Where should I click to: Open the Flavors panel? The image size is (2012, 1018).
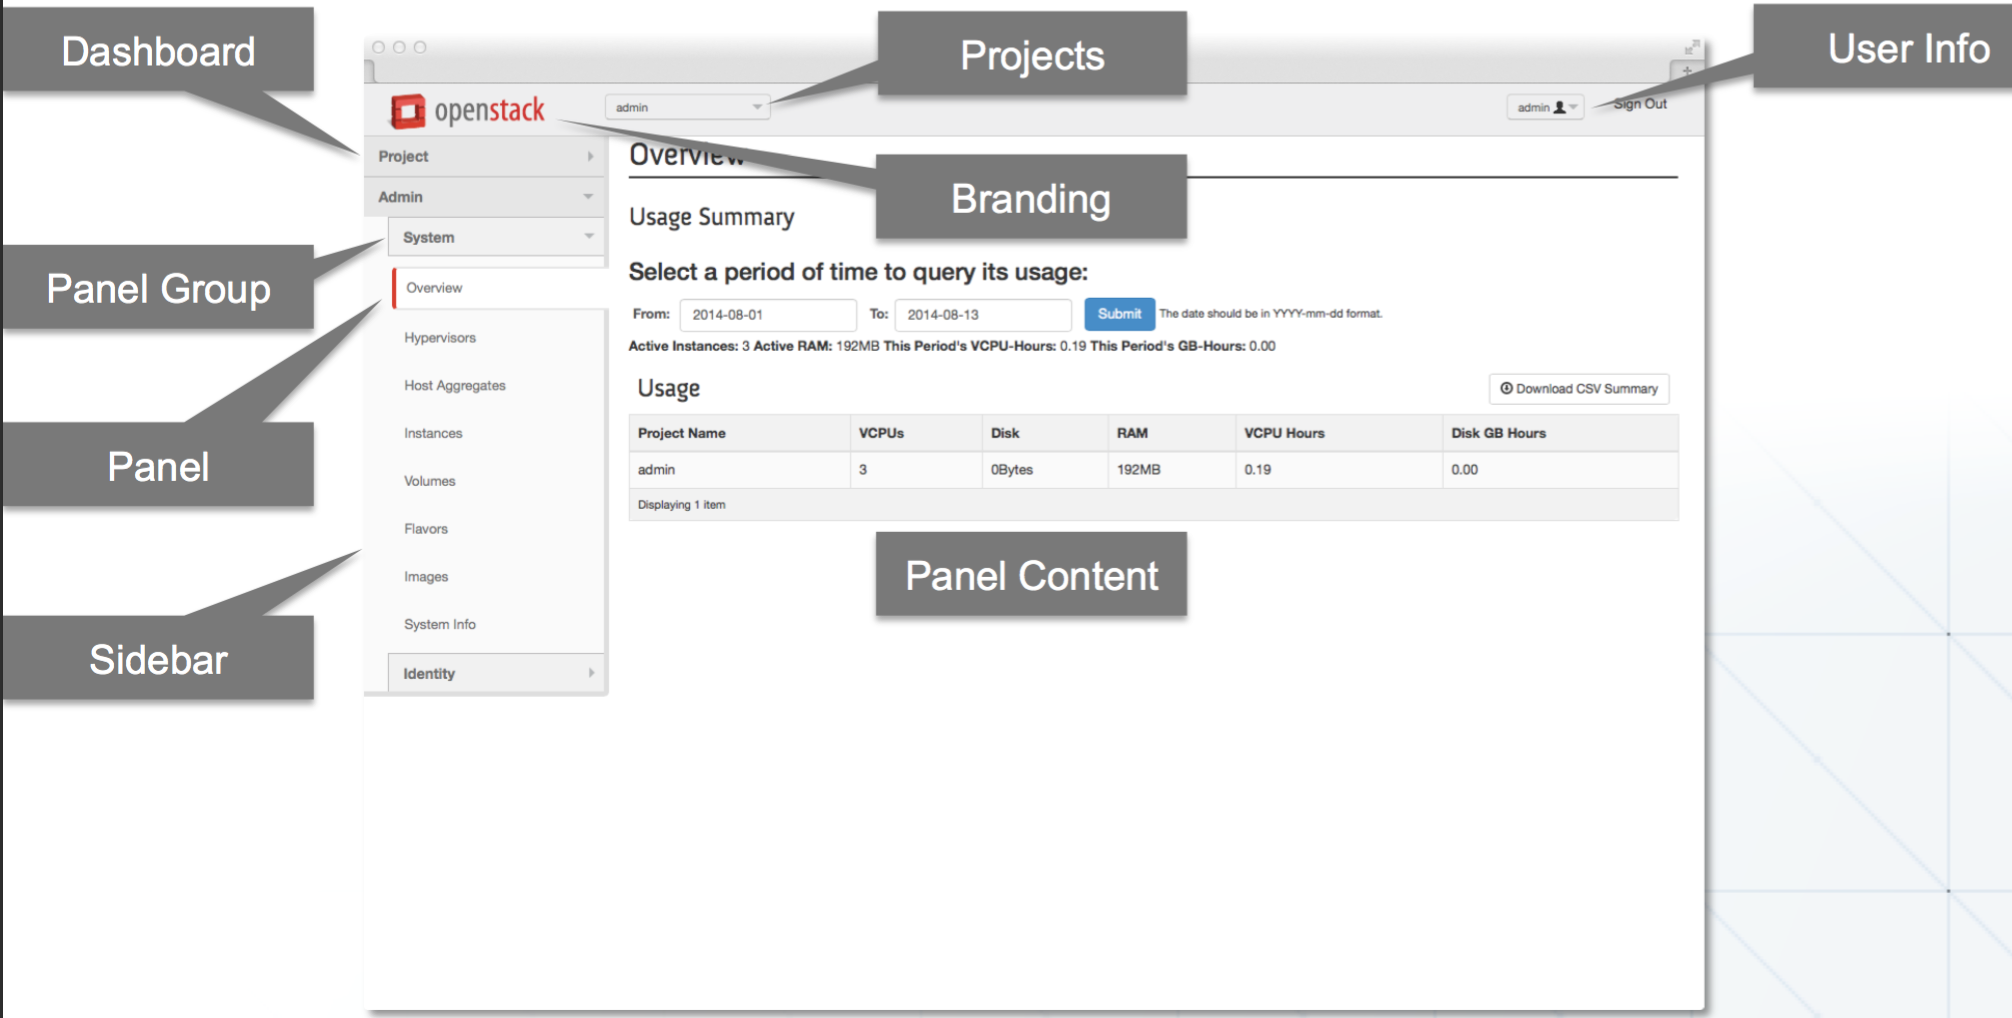coord(426,529)
